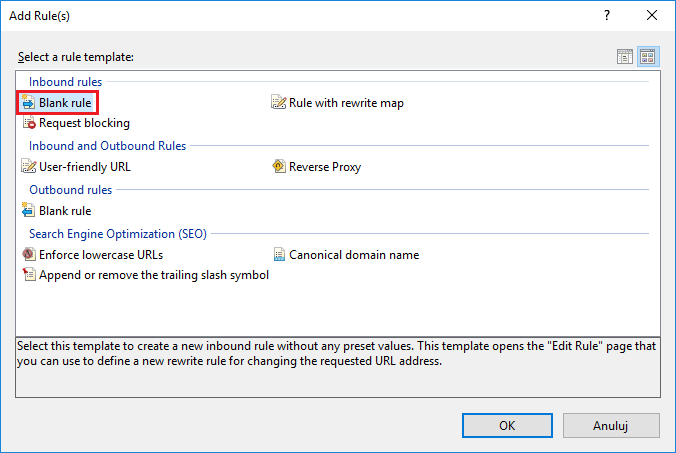The image size is (676, 453).
Task: Select the Canonical domain name icon
Action: tap(279, 254)
